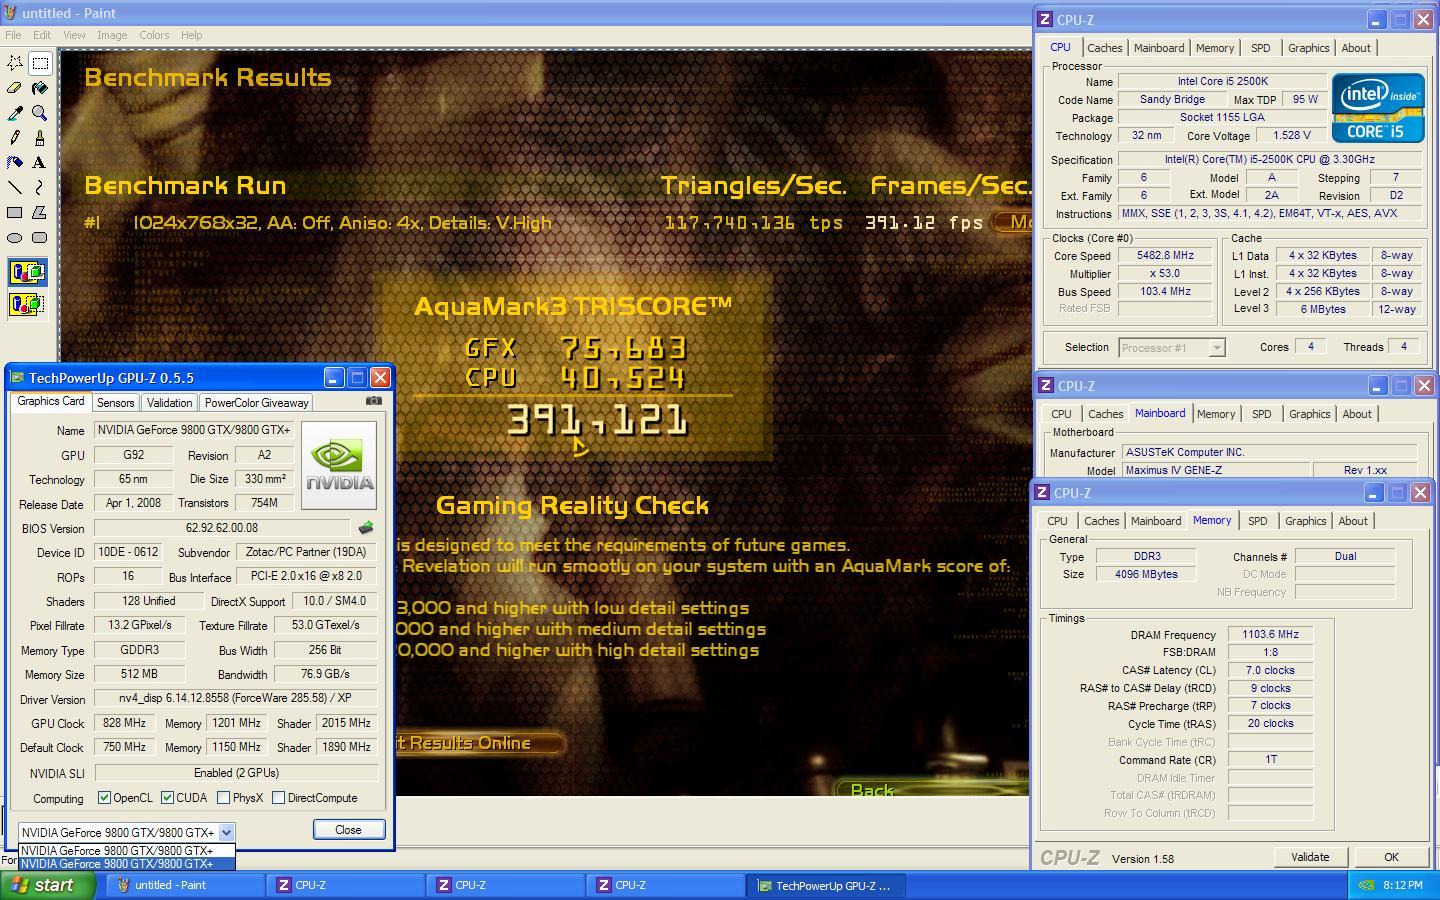
Task: Open the Processor #1 selection dropdown in CPU-Z
Action: pyautogui.click(x=1216, y=348)
